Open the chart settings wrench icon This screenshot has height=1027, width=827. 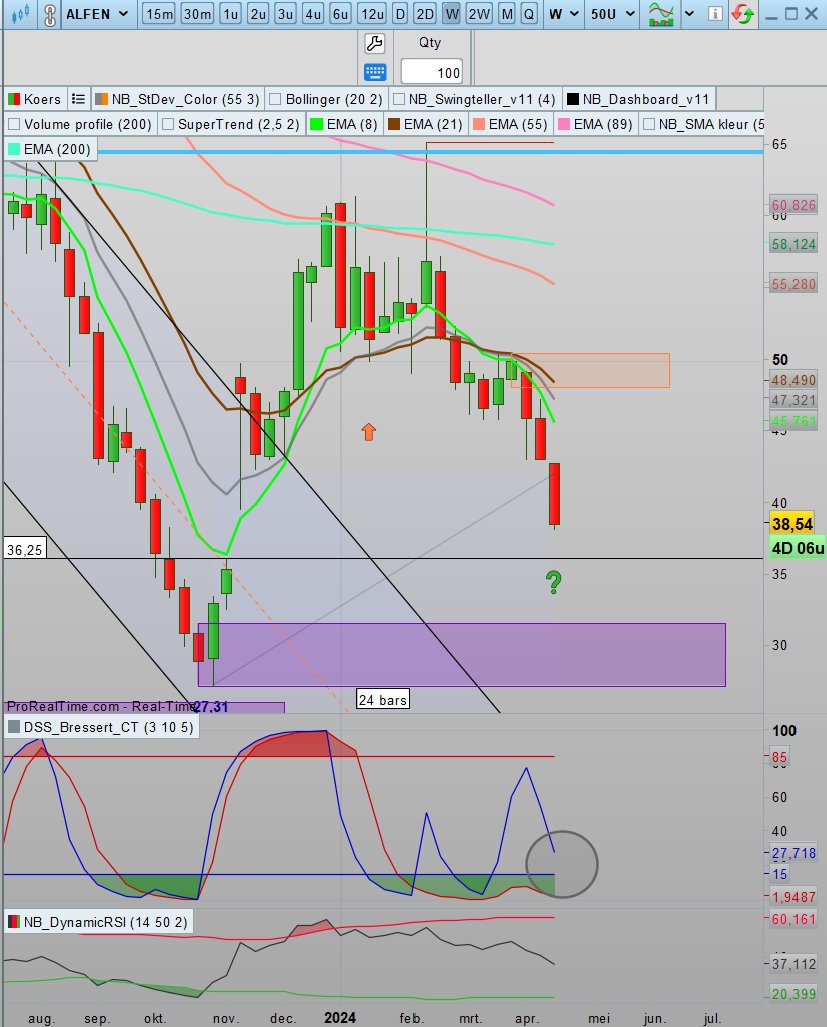click(x=374, y=43)
